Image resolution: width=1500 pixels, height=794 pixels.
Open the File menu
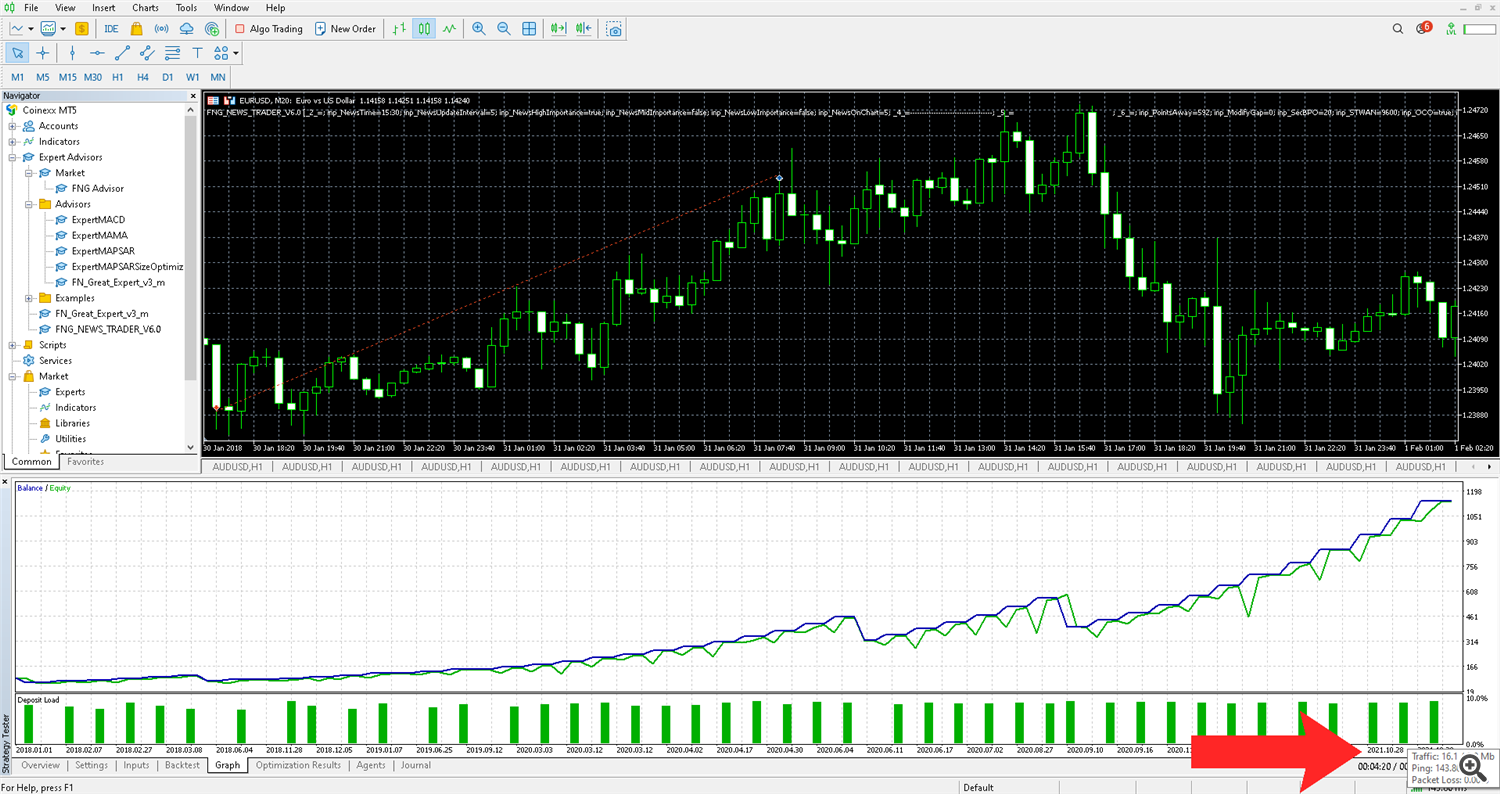pyautogui.click(x=30, y=7)
